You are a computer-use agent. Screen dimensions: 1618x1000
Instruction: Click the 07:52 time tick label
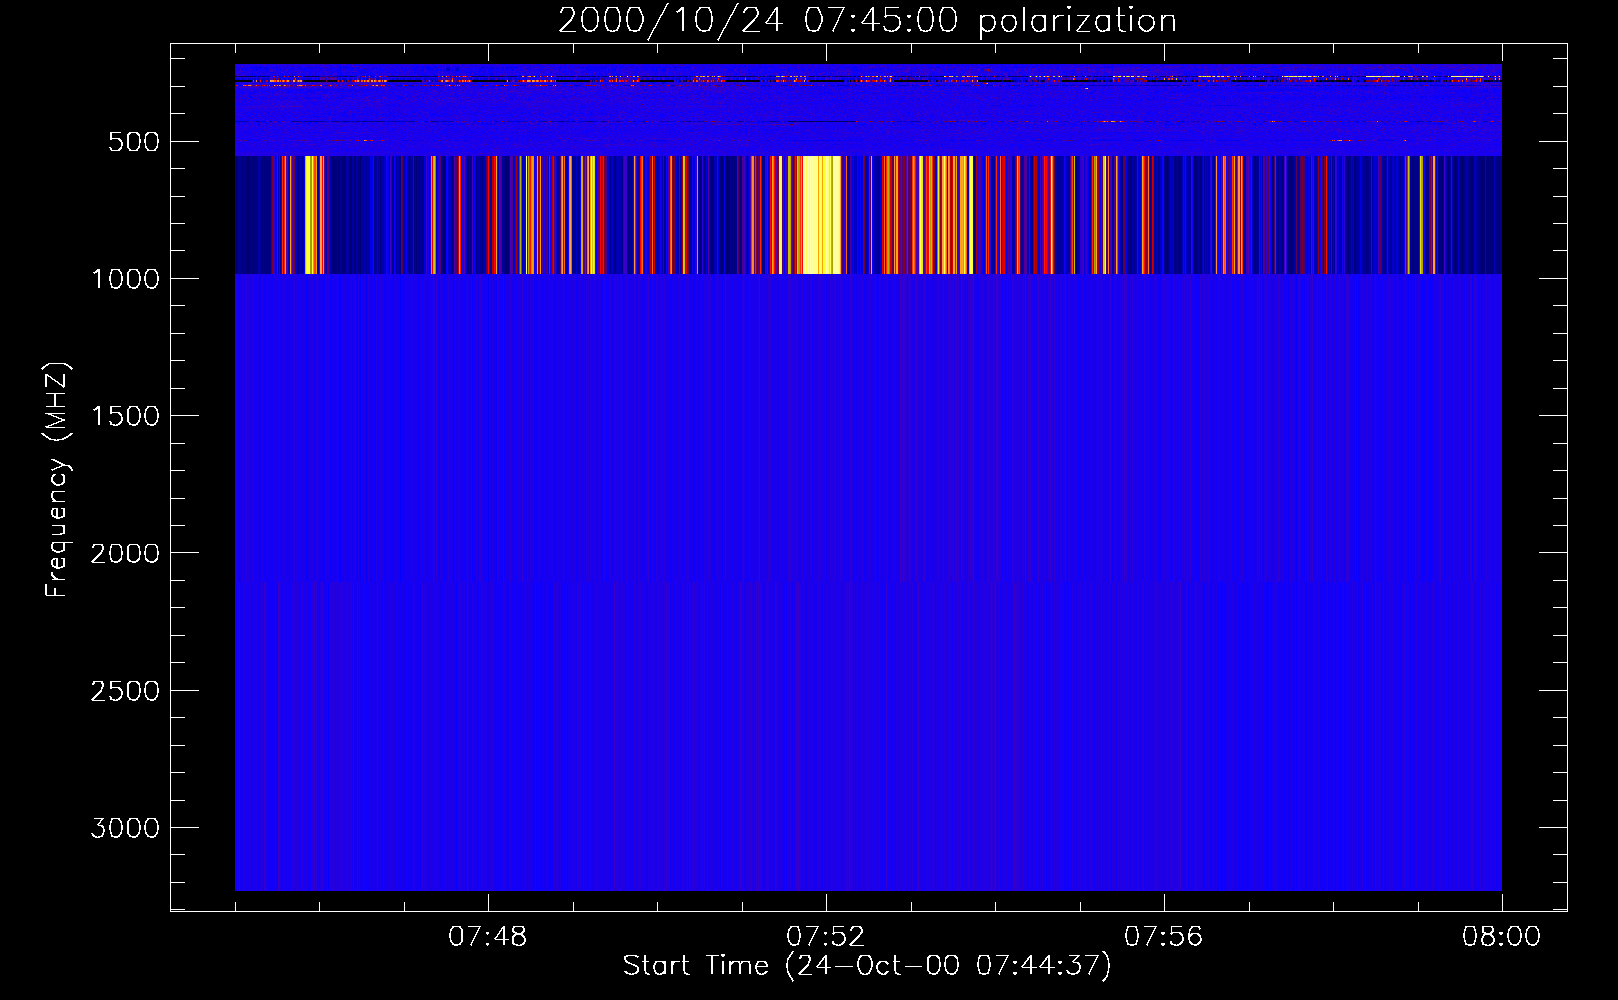(826, 937)
